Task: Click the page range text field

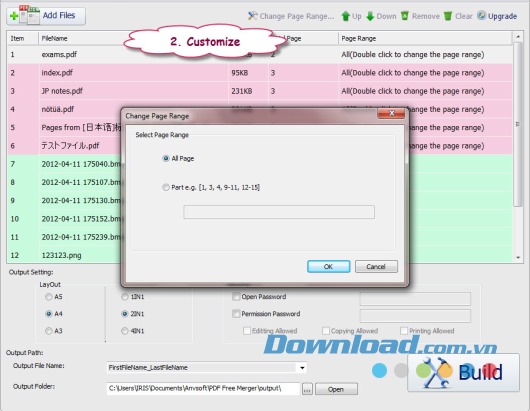Action: click(x=279, y=212)
